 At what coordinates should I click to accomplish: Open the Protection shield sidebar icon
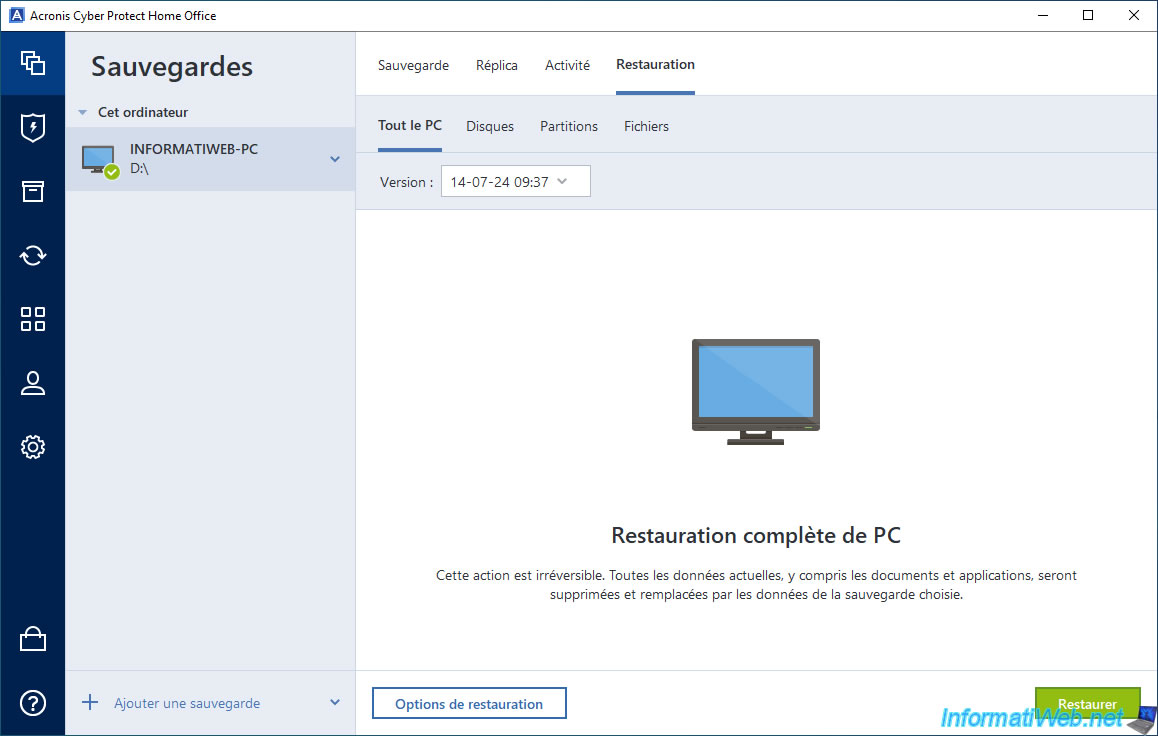[32, 128]
